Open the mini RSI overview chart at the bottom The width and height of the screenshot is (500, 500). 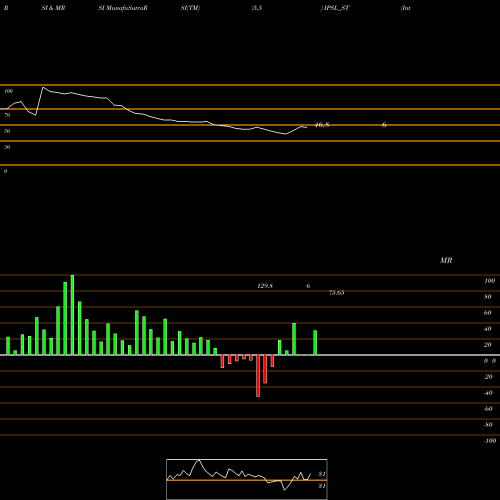tap(247, 479)
